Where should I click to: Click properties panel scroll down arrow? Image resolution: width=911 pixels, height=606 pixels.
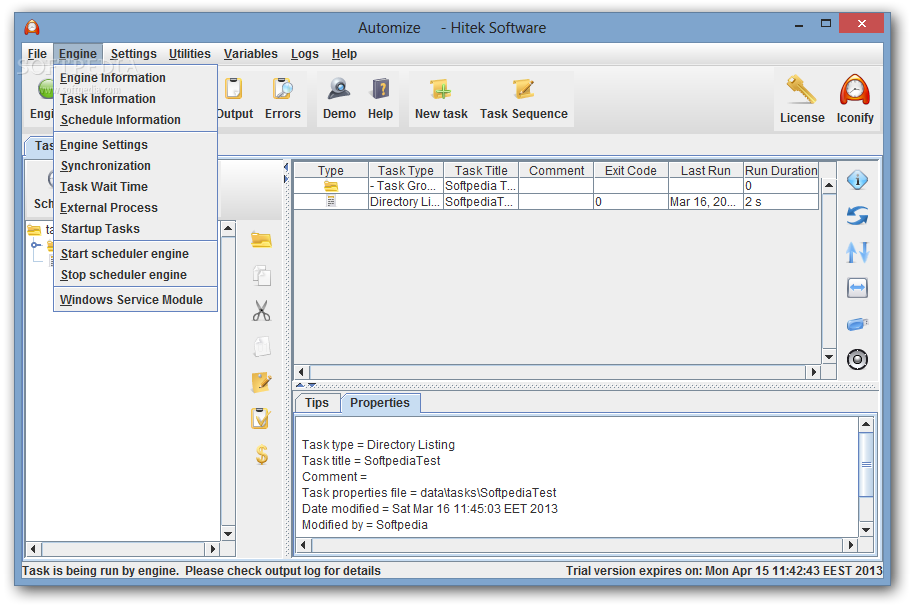point(866,529)
